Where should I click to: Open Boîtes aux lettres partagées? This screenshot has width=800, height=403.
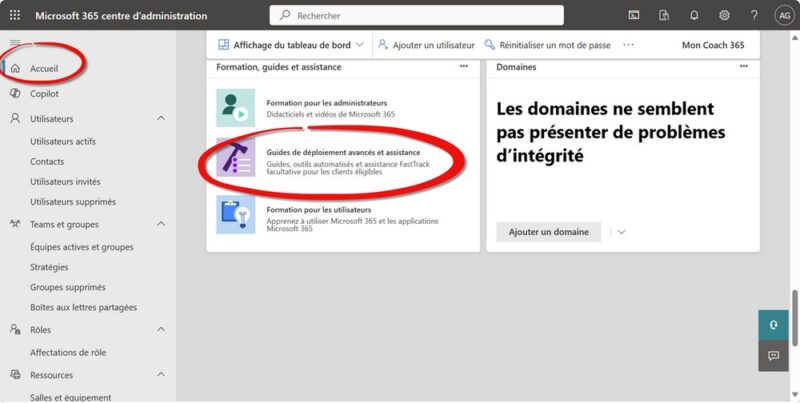(84, 308)
